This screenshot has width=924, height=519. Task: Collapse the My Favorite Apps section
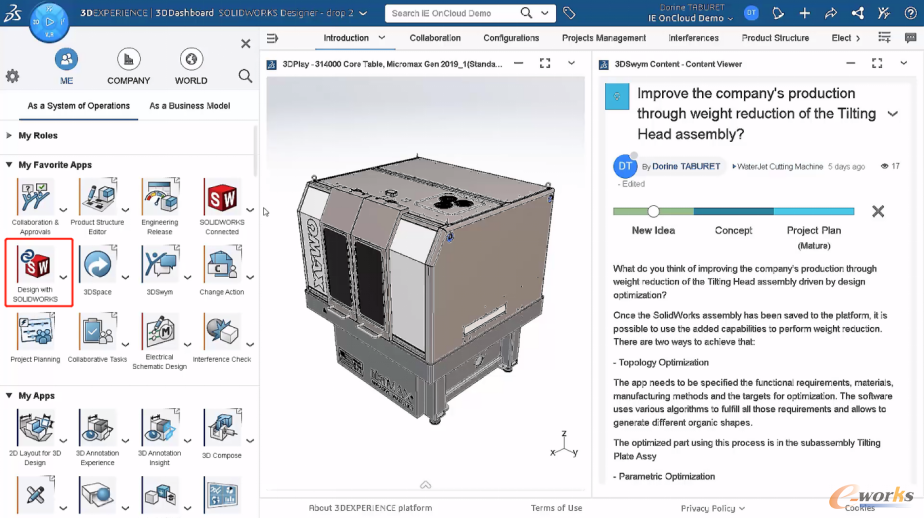pos(9,165)
